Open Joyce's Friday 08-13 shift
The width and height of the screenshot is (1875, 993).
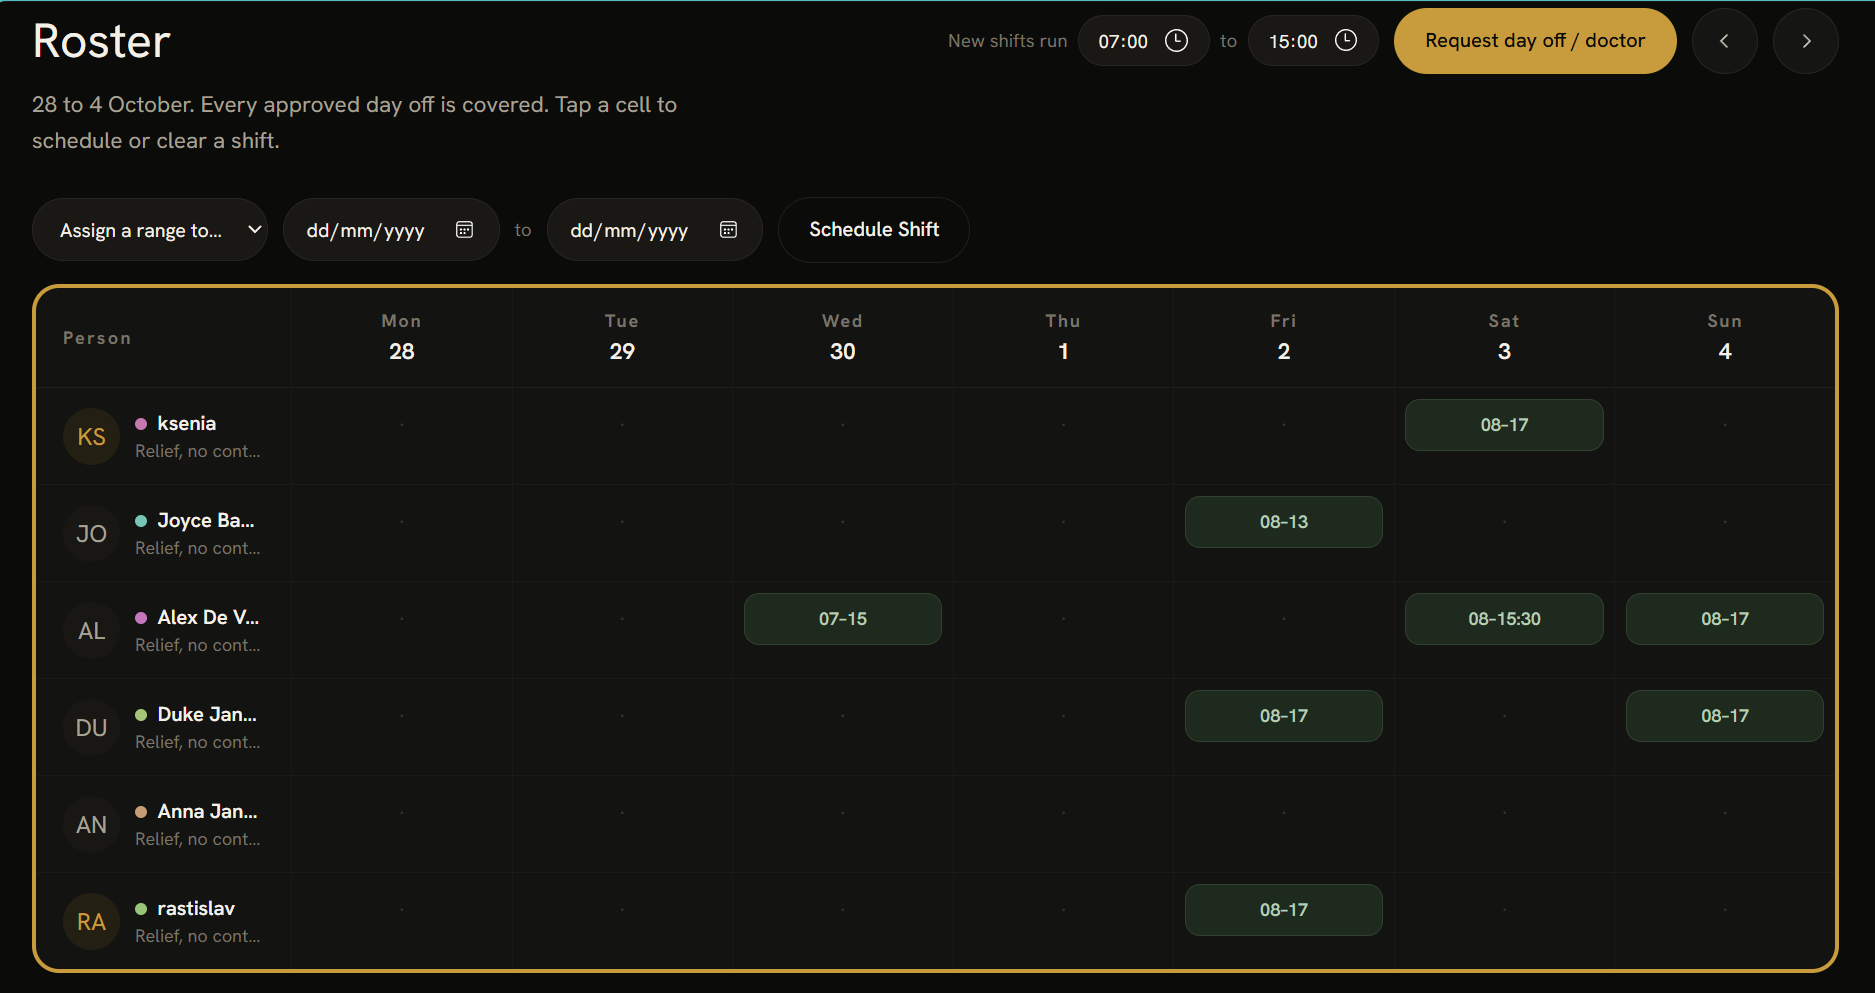pos(1284,522)
